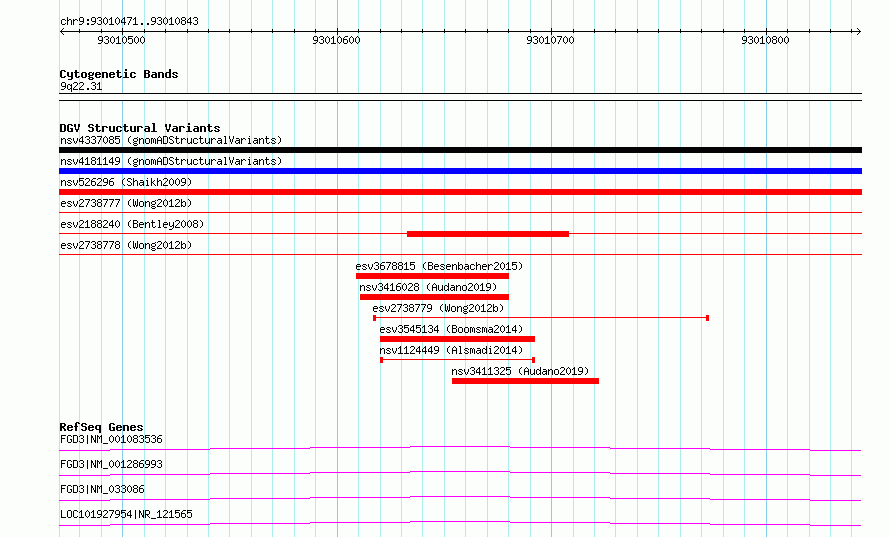This screenshot has width=890, height=537.
Task: Click the nsv3411325 (Audano2019) label
Action: pos(520,371)
